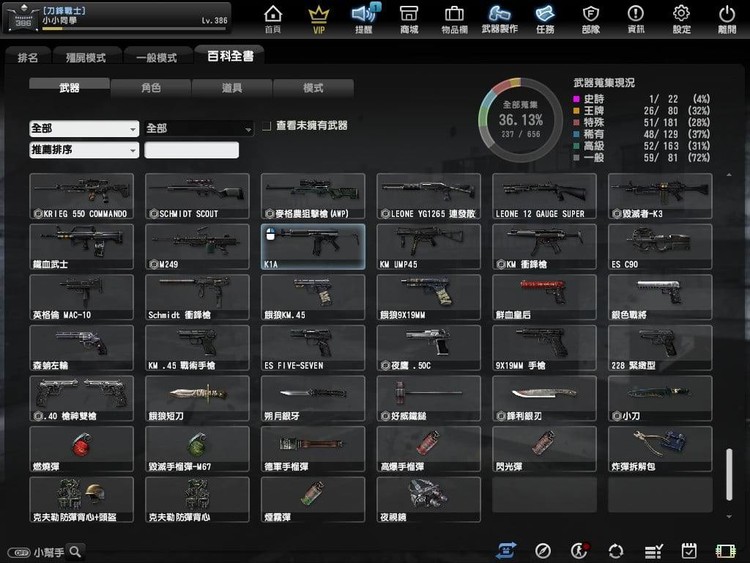Open the 武器製作 weapon crafting icon

pos(499,19)
